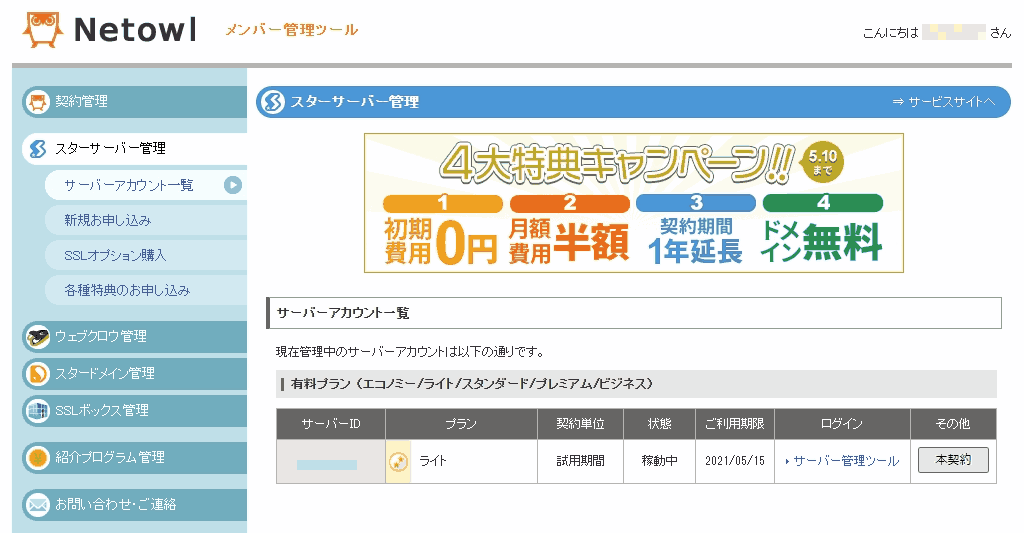
Task: Select スターサーバー管理 in the sidebar
Action: coord(135,149)
